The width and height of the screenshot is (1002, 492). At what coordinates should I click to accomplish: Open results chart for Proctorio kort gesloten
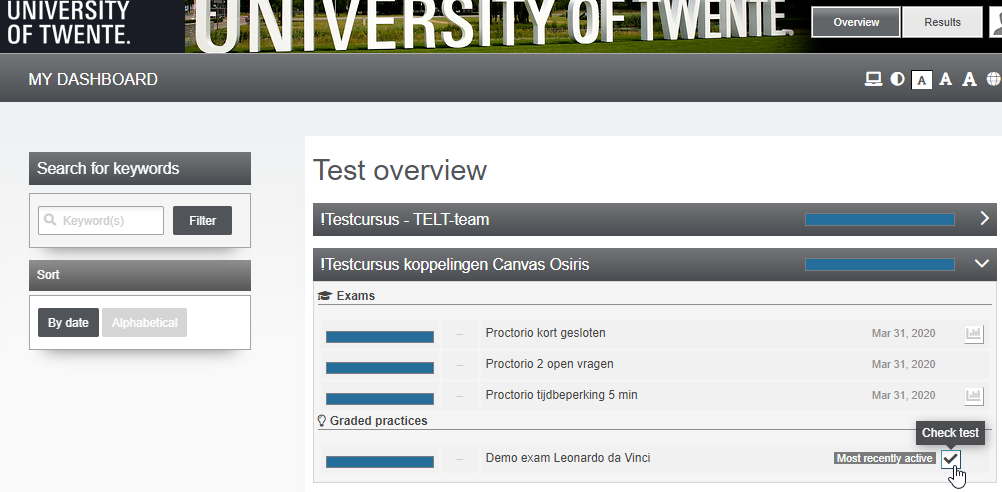[974, 334]
